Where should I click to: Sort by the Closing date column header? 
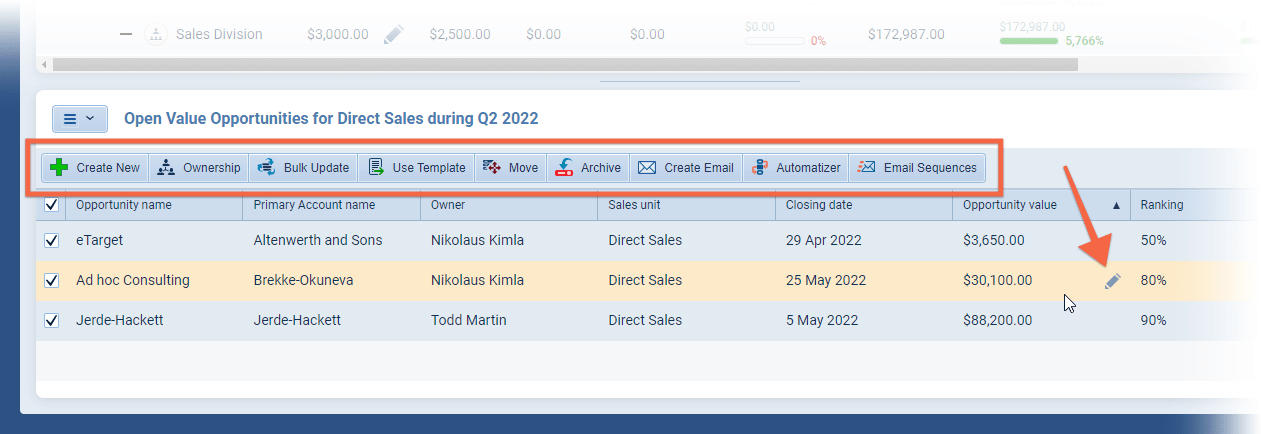(818, 205)
